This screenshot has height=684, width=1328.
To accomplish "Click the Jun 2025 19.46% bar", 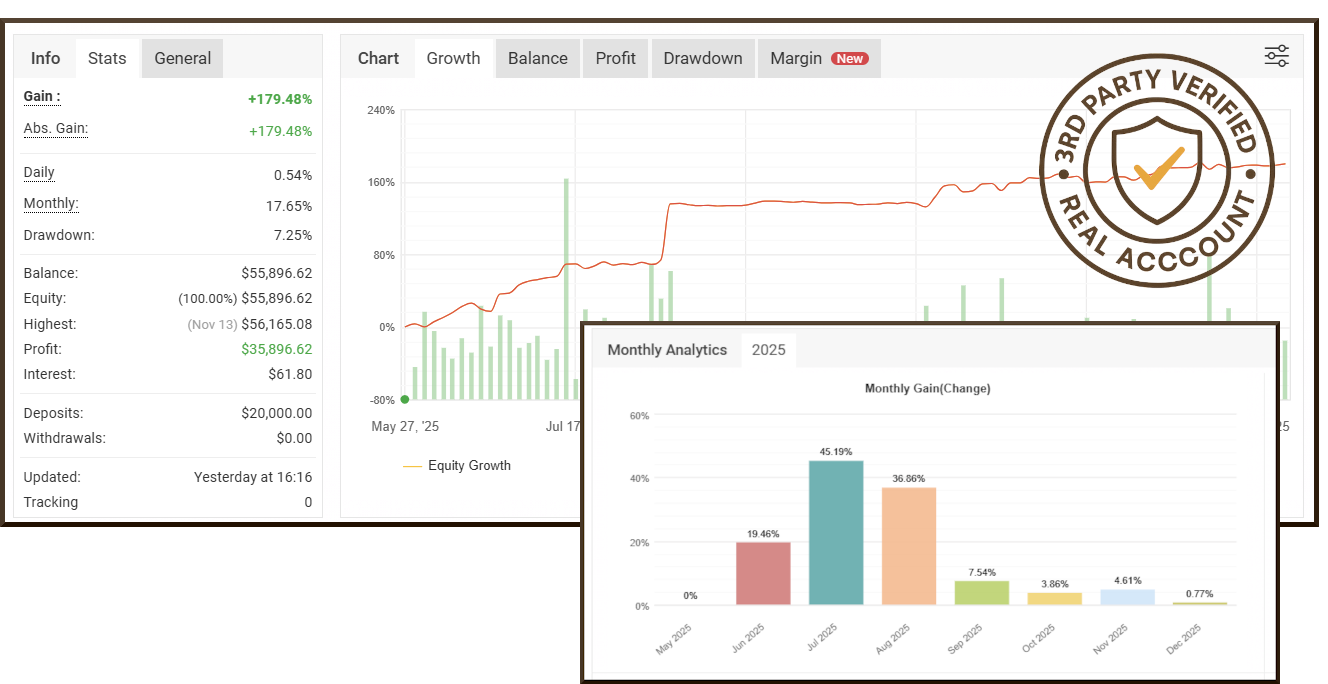I will 763,573.
